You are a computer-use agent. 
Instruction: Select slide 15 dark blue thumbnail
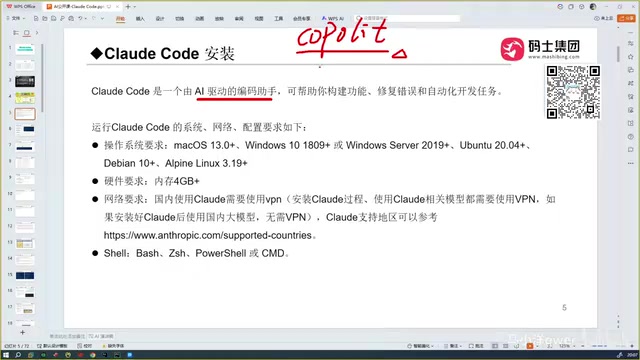pos(25,276)
